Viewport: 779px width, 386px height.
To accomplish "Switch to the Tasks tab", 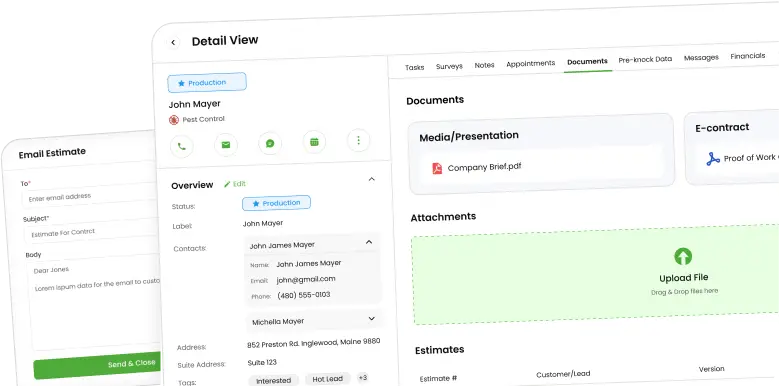I will pyautogui.click(x=415, y=67).
